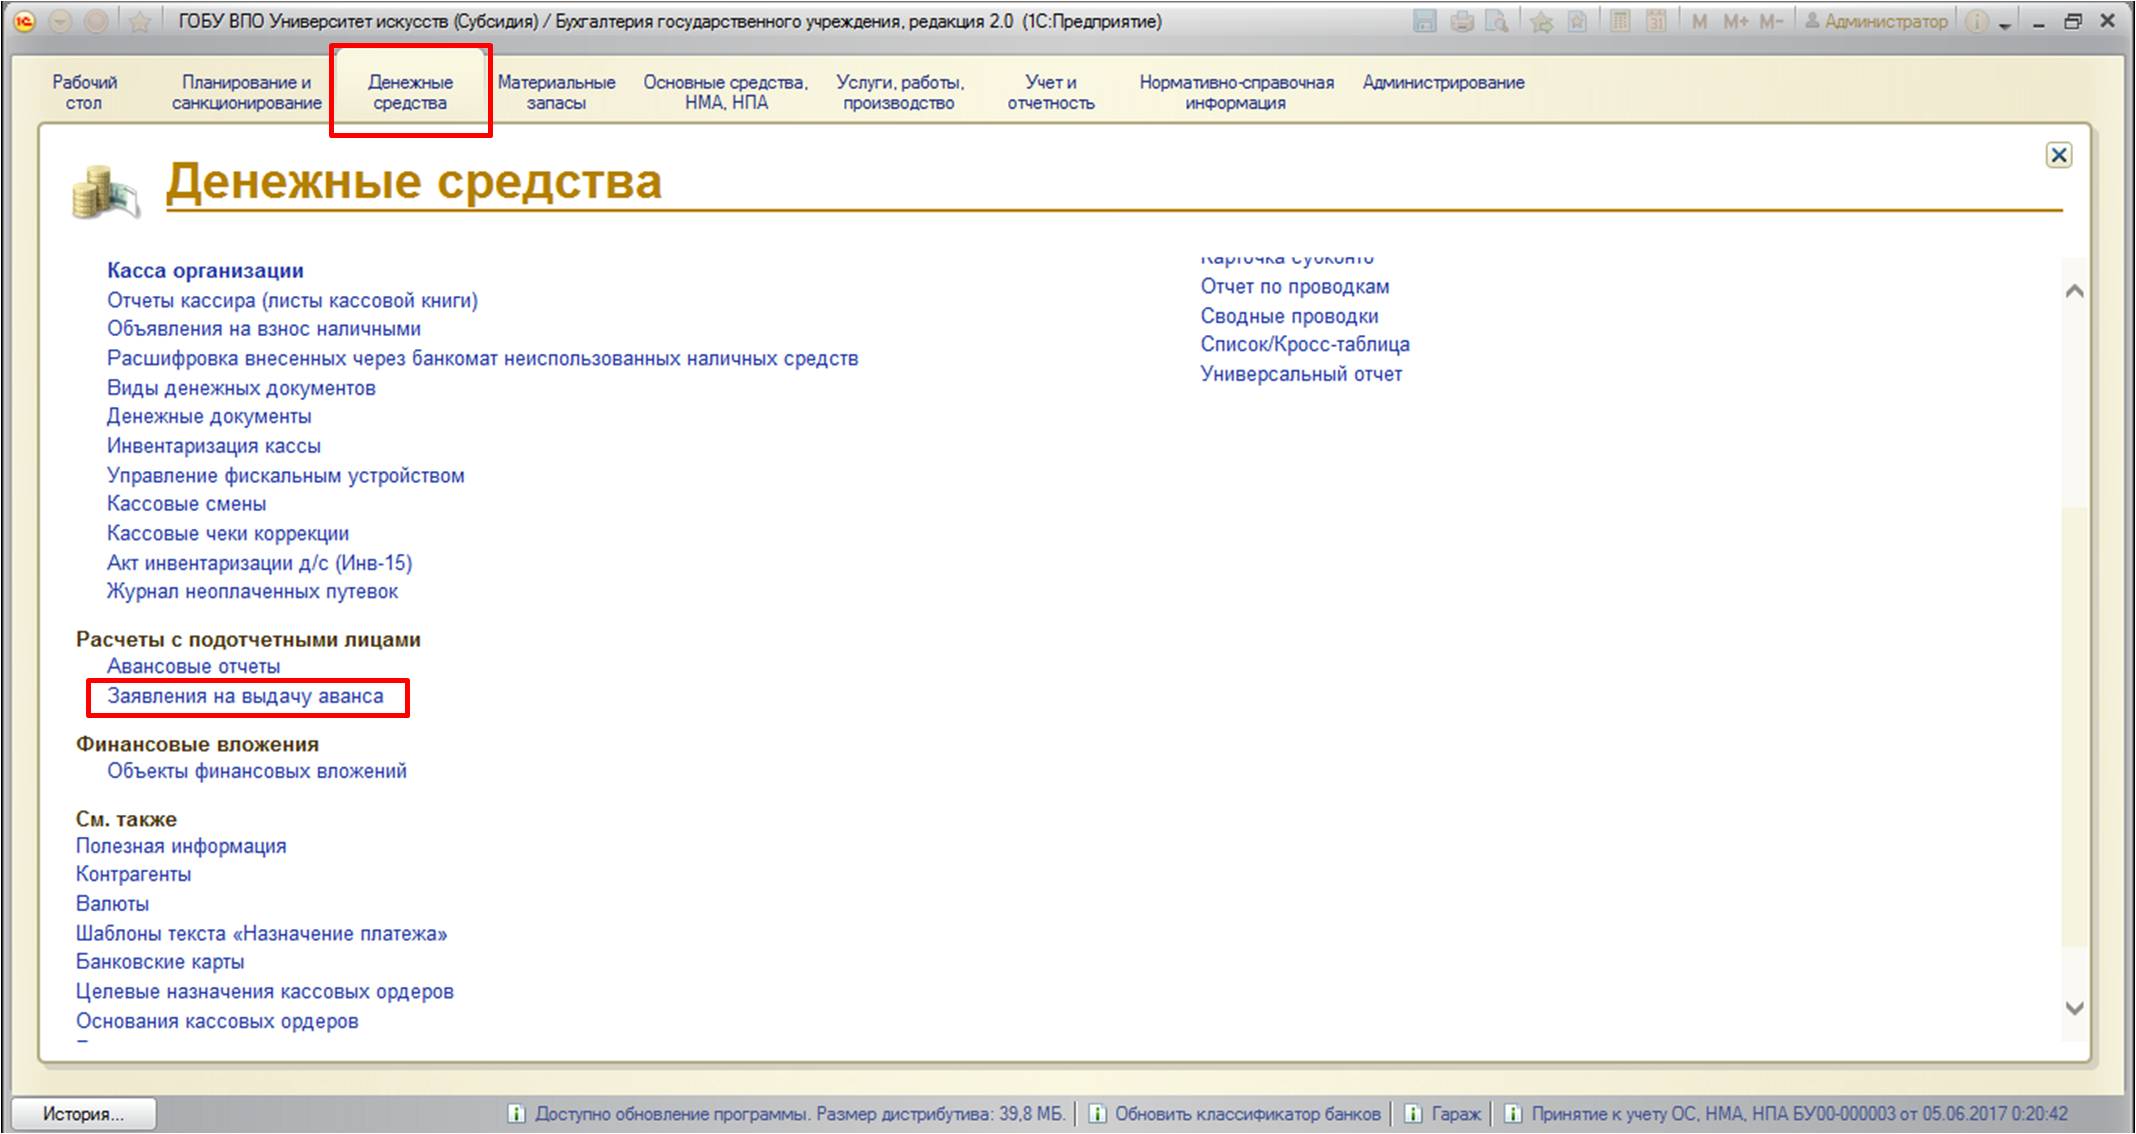This screenshot has width=2136, height=1134.
Task: Click the Администратор user label
Action: point(1876,21)
